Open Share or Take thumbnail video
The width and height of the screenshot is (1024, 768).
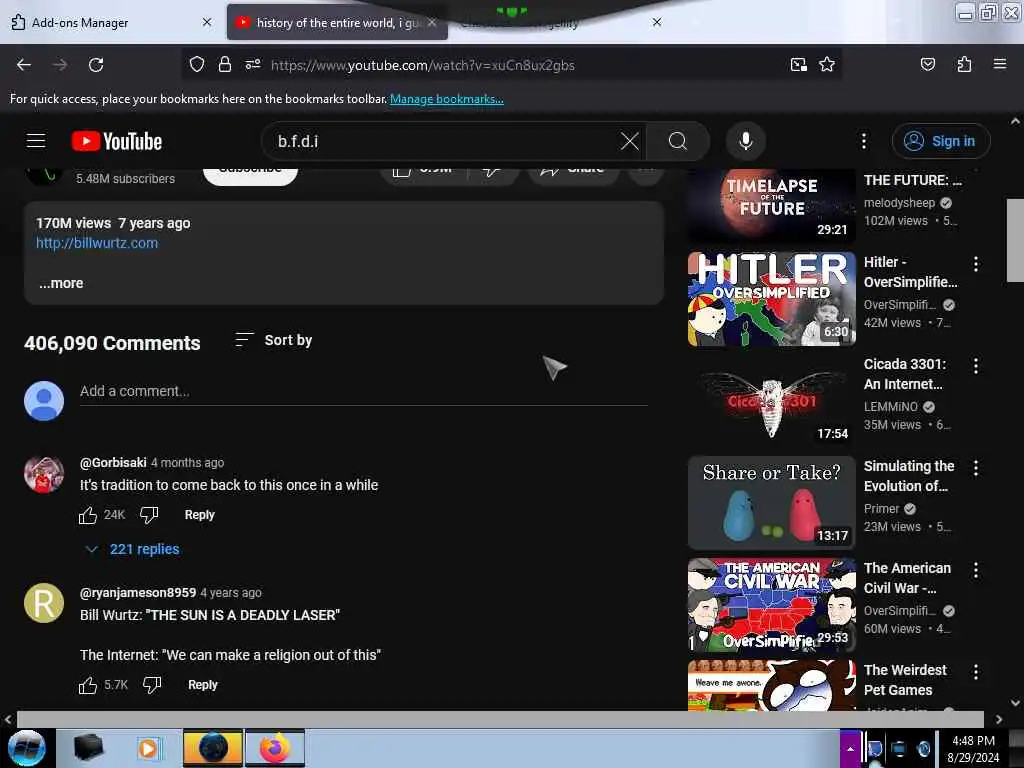pos(771,503)
